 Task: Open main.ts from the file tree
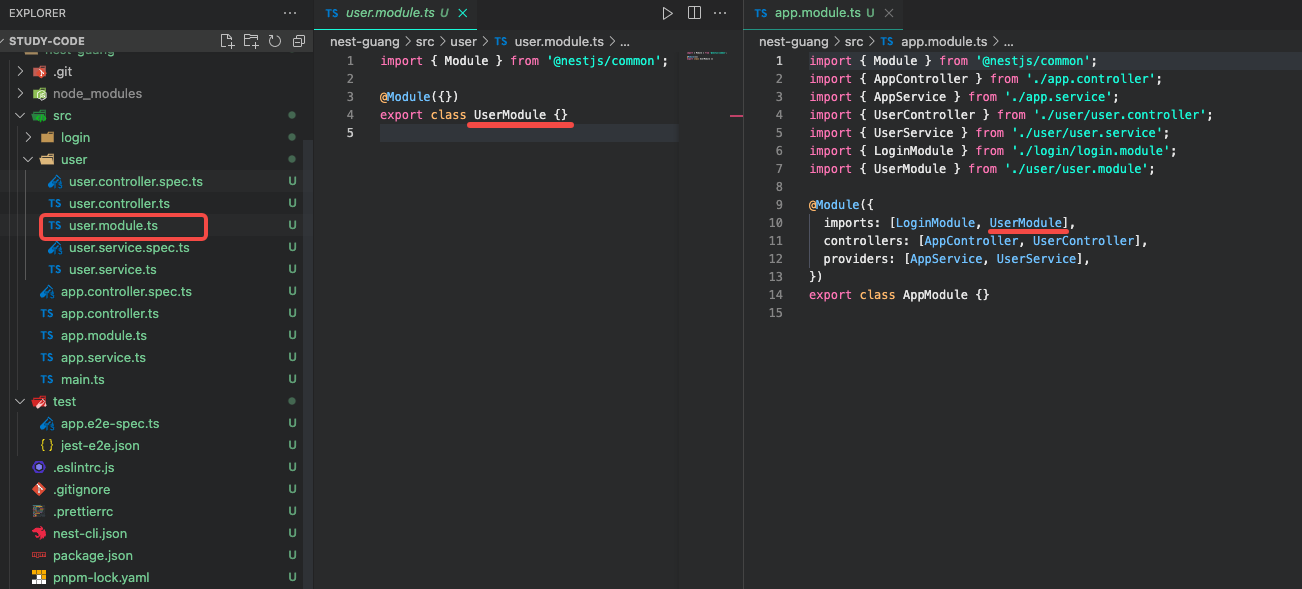[156, 380]
